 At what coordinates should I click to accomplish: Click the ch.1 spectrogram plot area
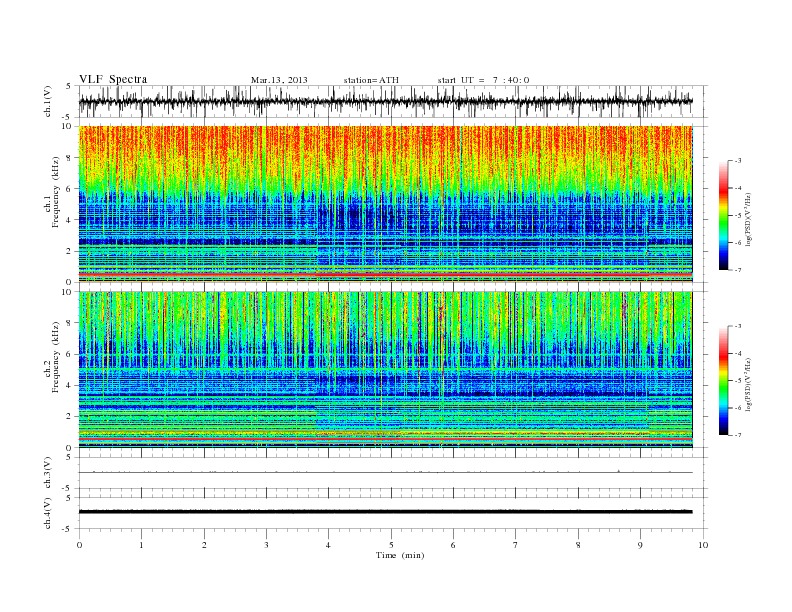click(x=385, y=204)
